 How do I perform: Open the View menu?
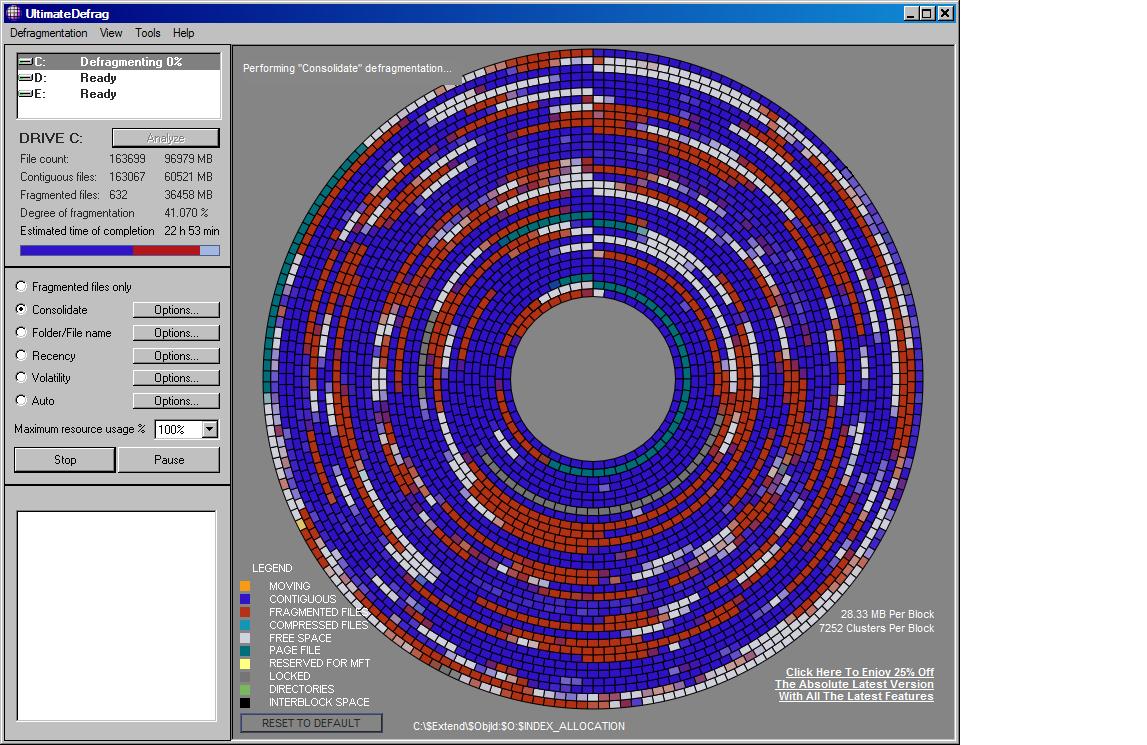pyautogui.click(x=111, y=33)
